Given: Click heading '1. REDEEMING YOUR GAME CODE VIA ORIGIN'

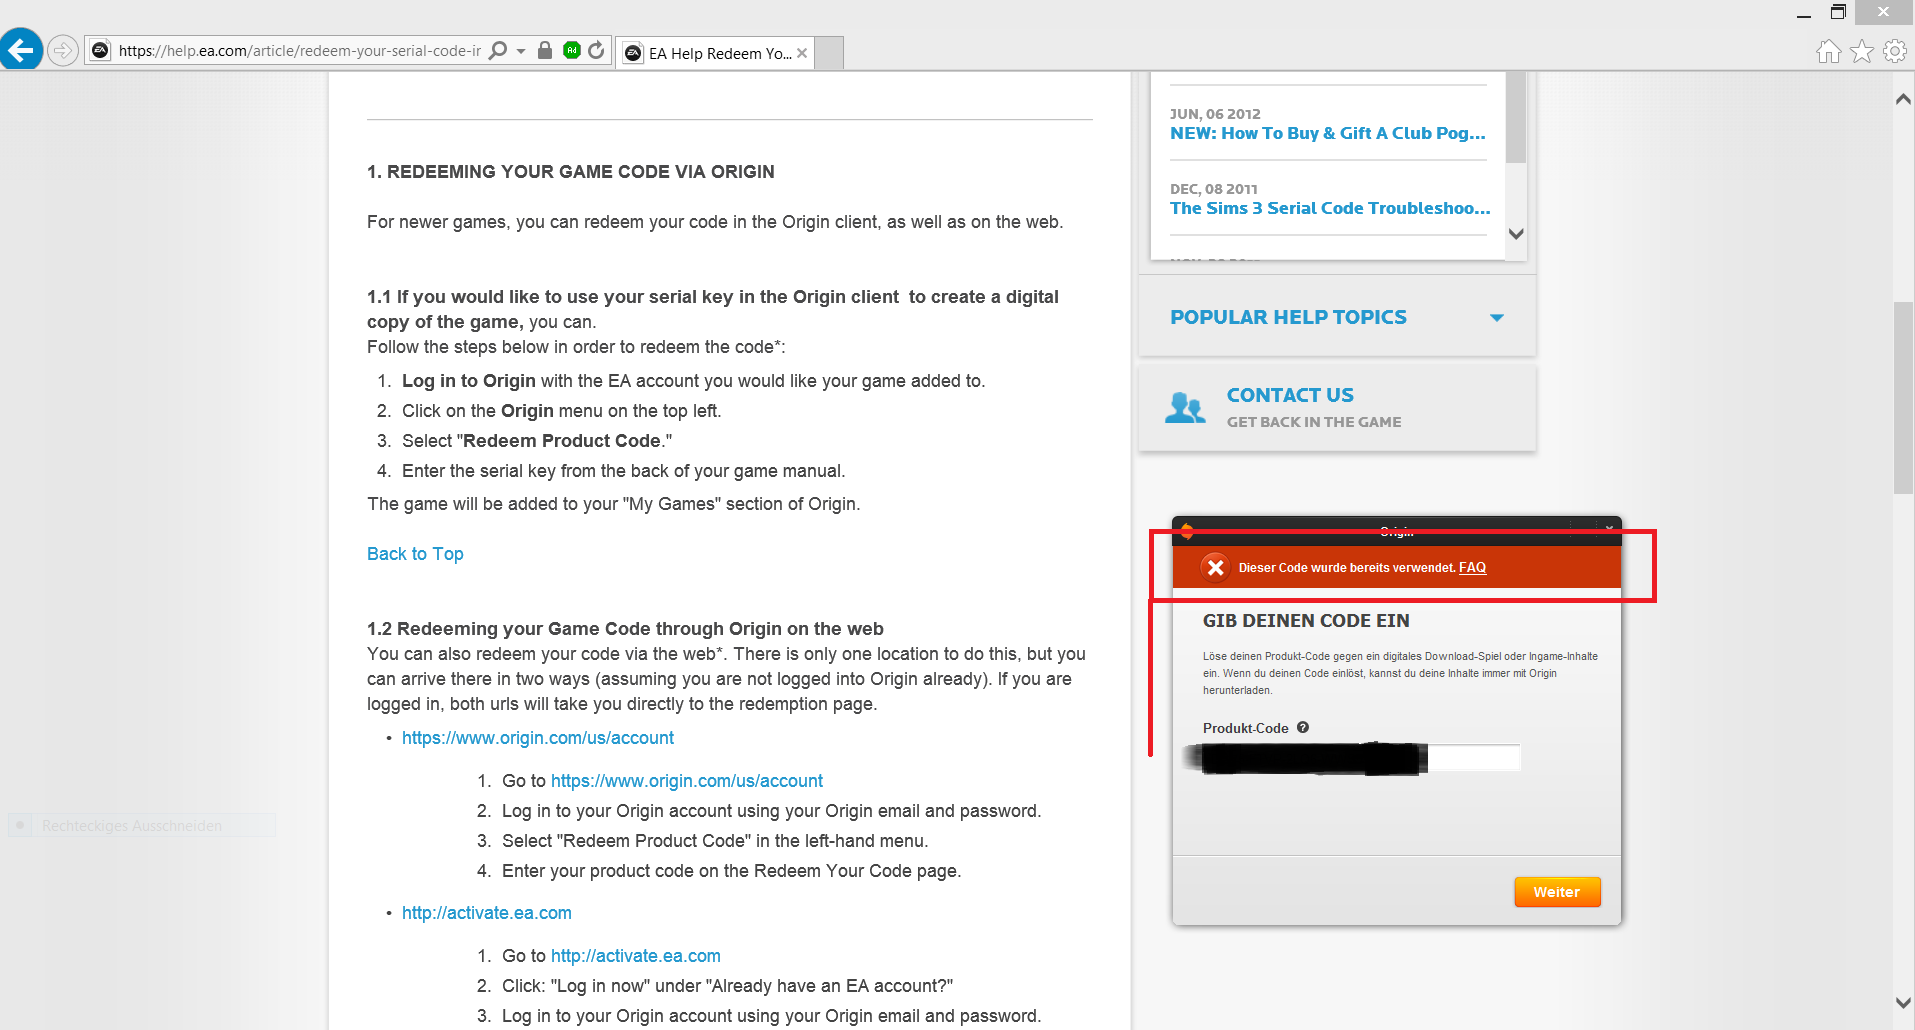Looking at the screenshot, I should pos(570,172).
